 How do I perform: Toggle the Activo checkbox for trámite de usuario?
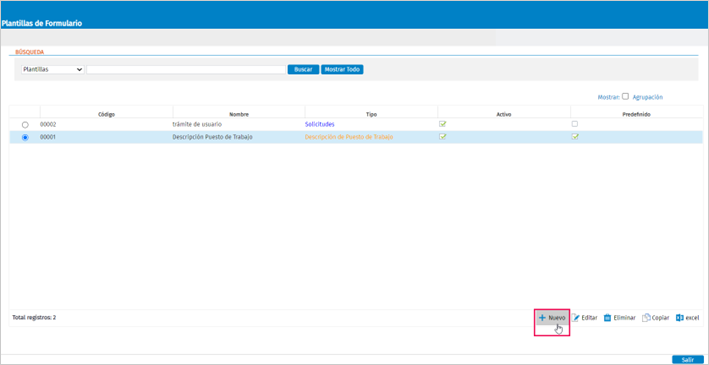(x=443, y=124)
